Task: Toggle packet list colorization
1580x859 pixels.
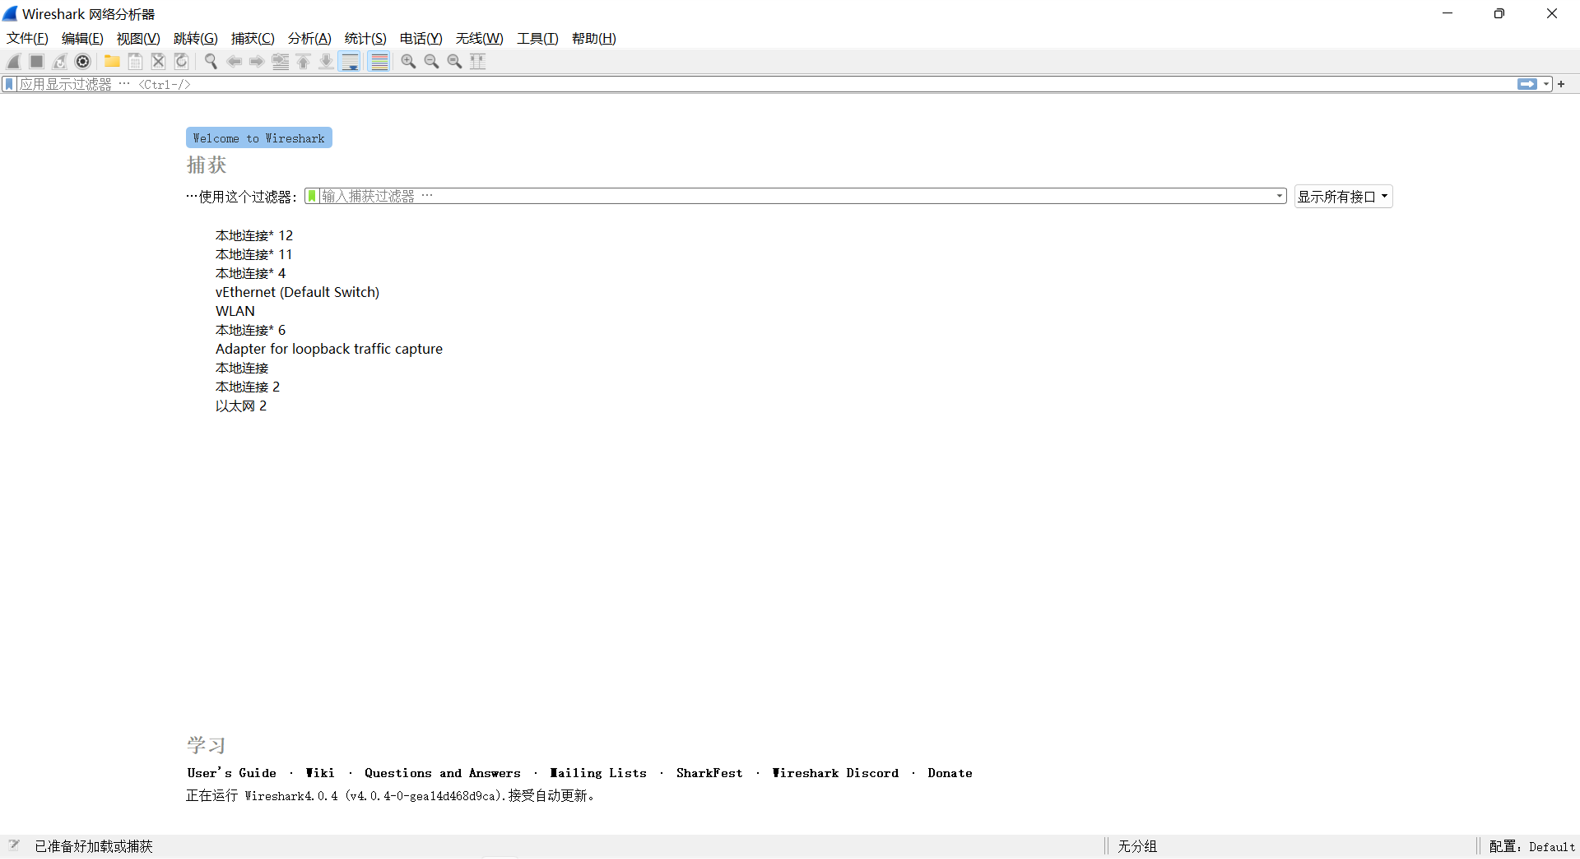Action: click(379, 61)
